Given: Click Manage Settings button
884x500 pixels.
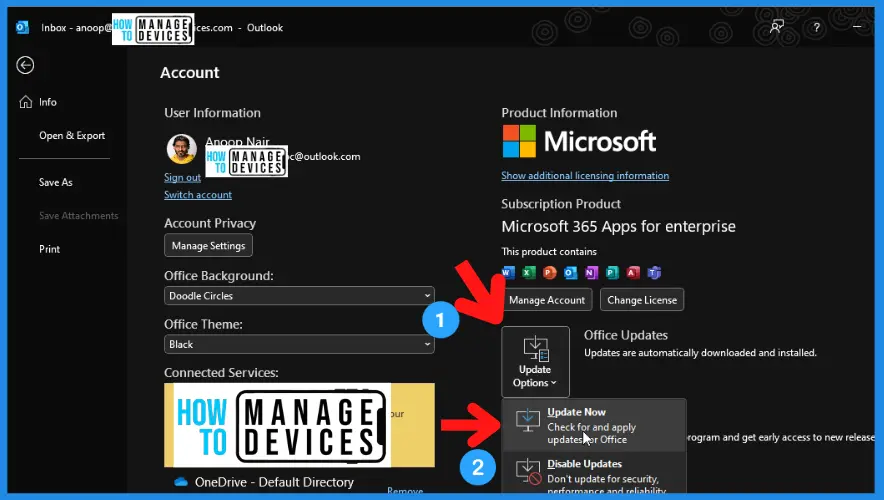Looking at the screenshot, I should (x=208, y=246).
